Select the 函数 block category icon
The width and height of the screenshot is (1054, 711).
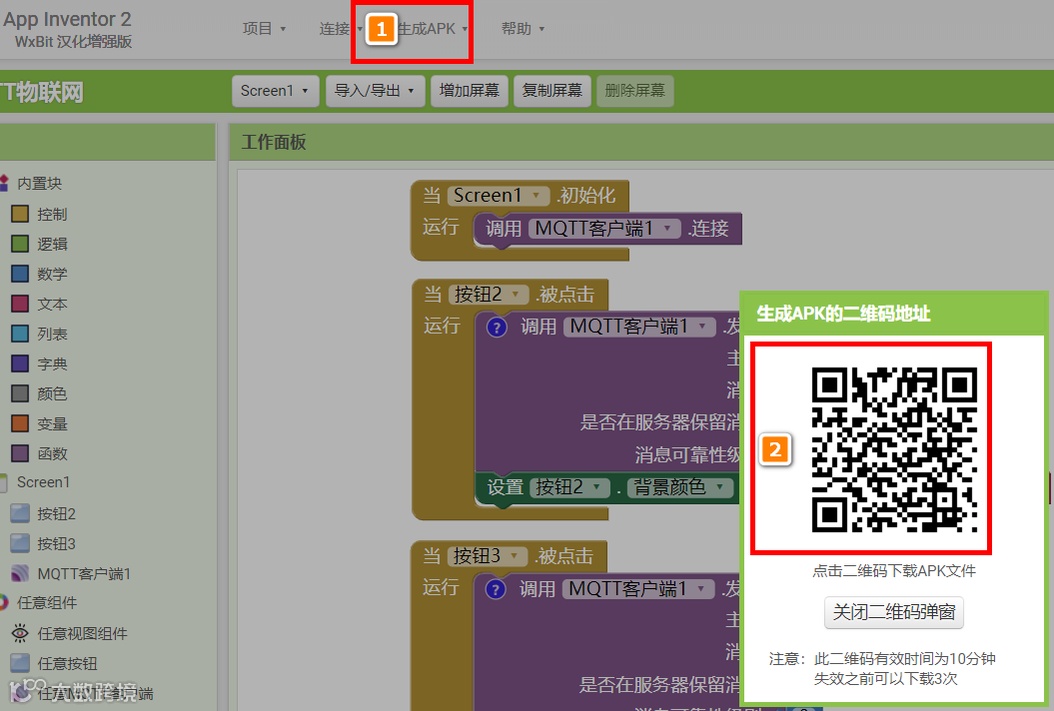[x=20, y=454]
